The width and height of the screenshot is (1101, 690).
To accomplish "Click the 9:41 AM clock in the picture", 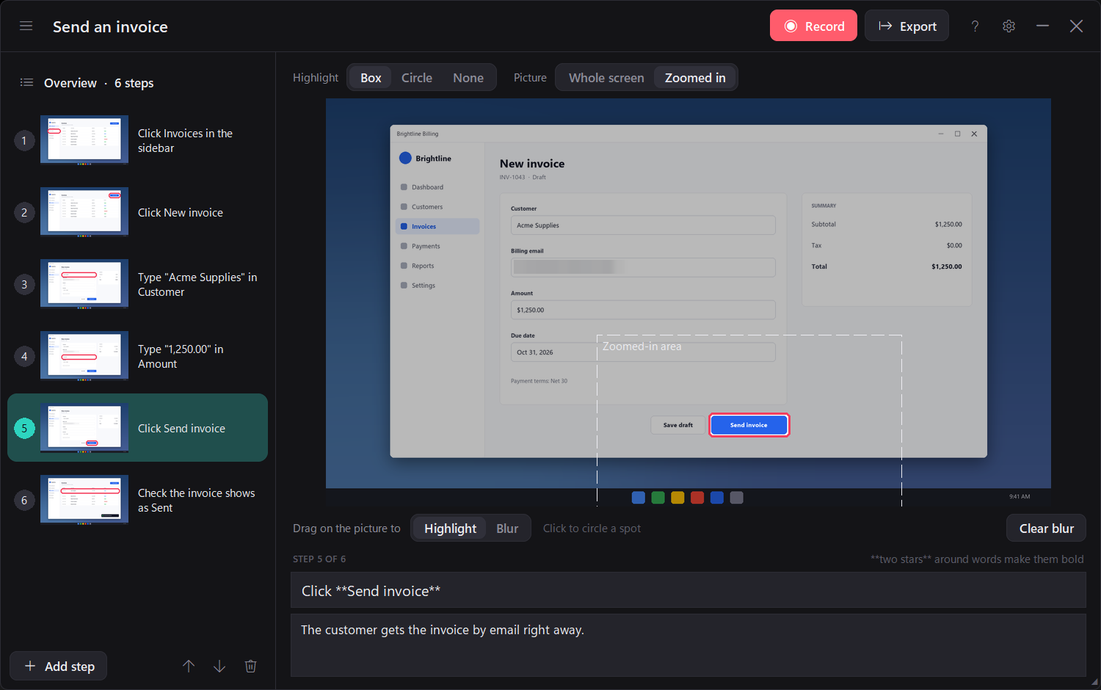I will click(1020, 496).
